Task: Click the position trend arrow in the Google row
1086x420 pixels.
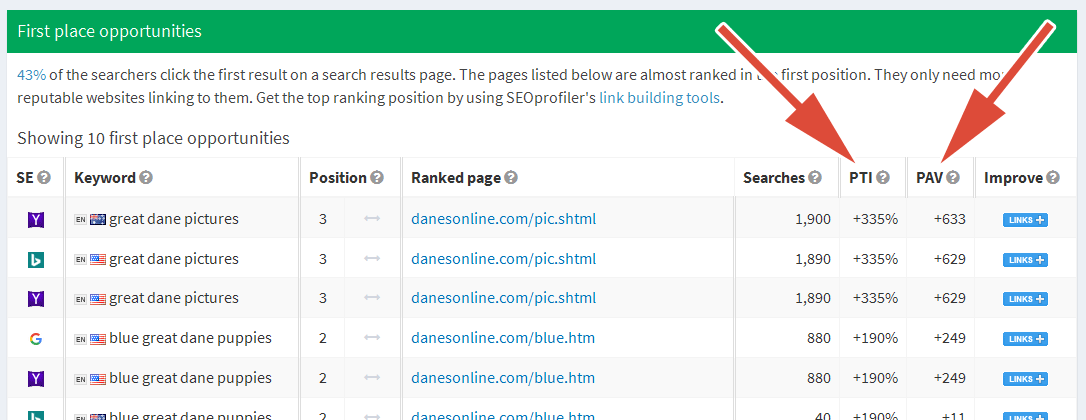Action: 373,338
